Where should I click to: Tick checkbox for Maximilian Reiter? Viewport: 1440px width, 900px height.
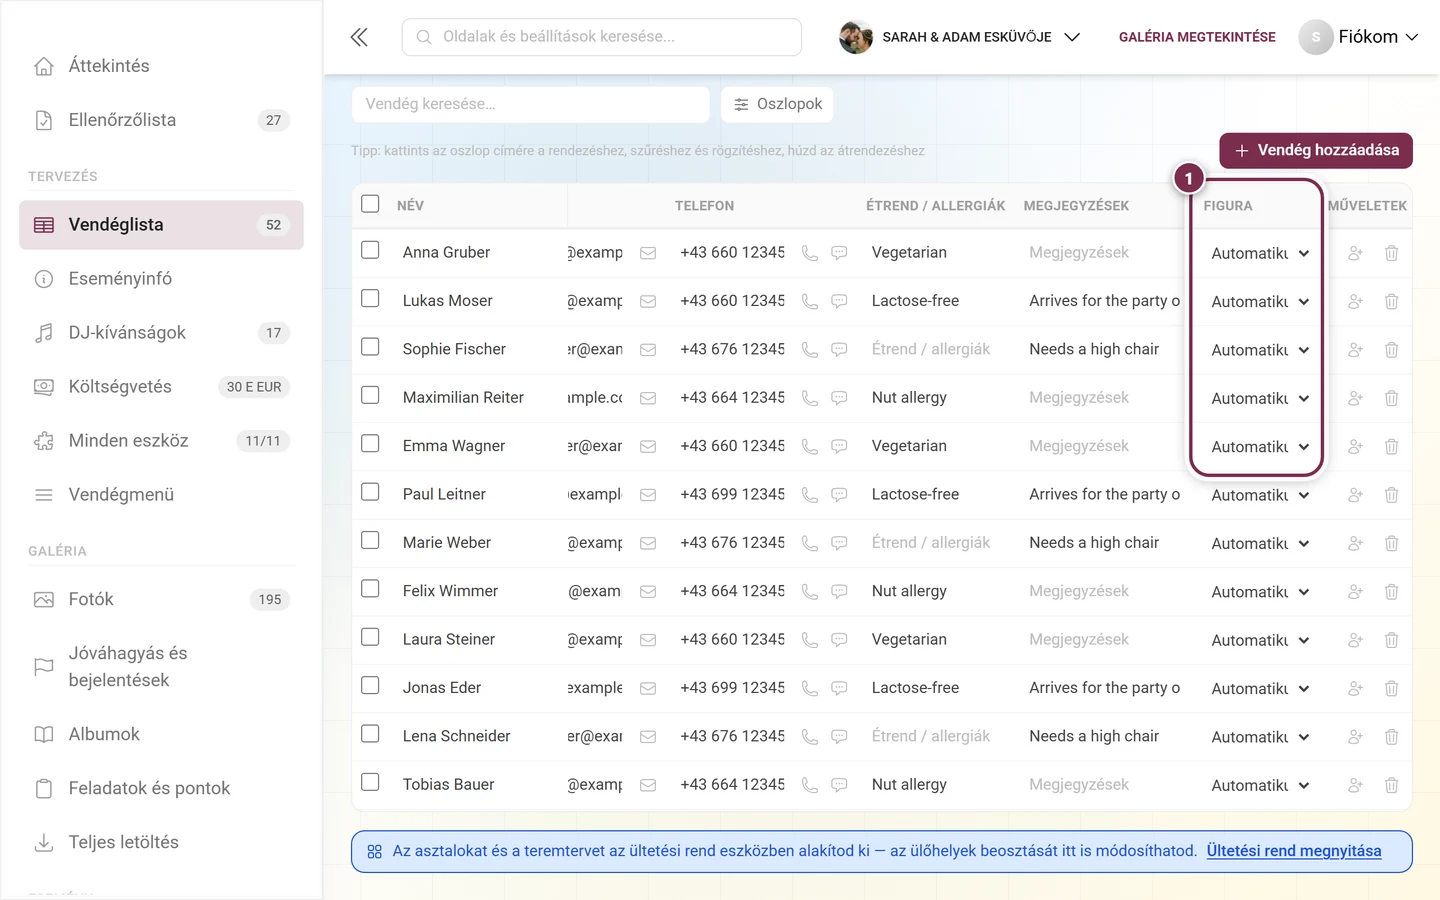[370, 395]
